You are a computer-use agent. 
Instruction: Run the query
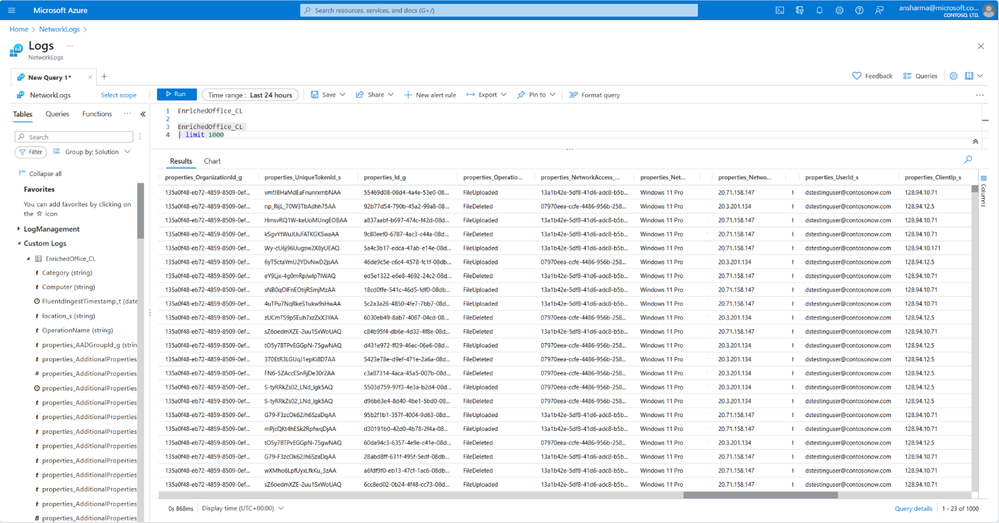pos(176,94)
